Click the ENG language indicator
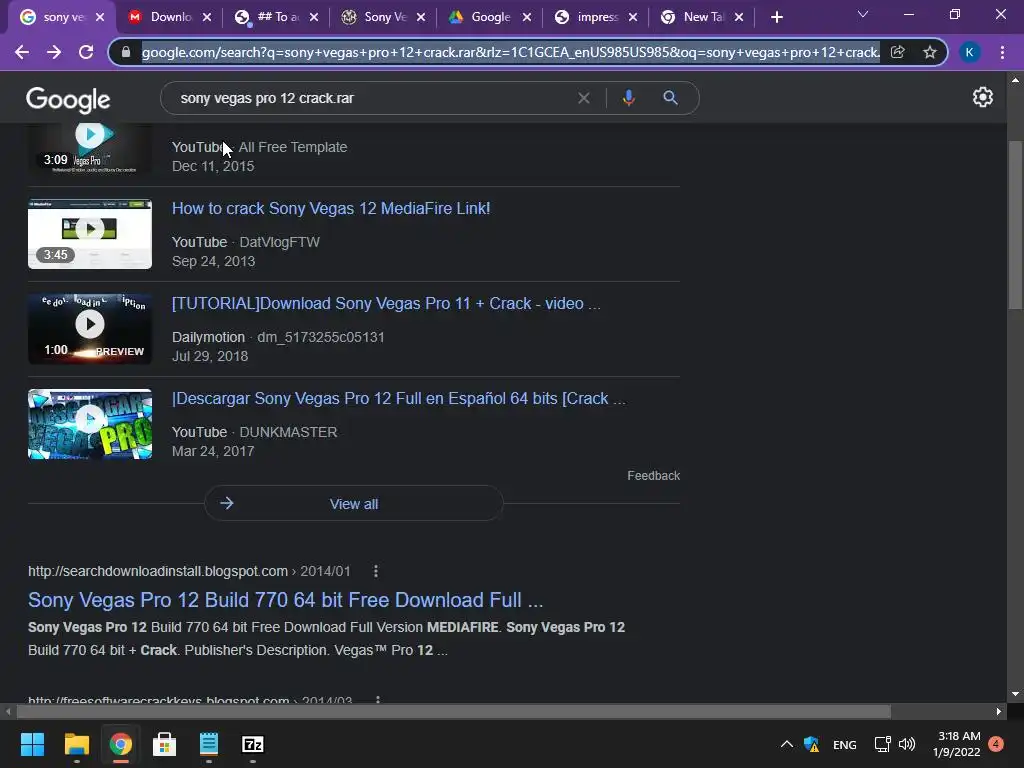 844,745
